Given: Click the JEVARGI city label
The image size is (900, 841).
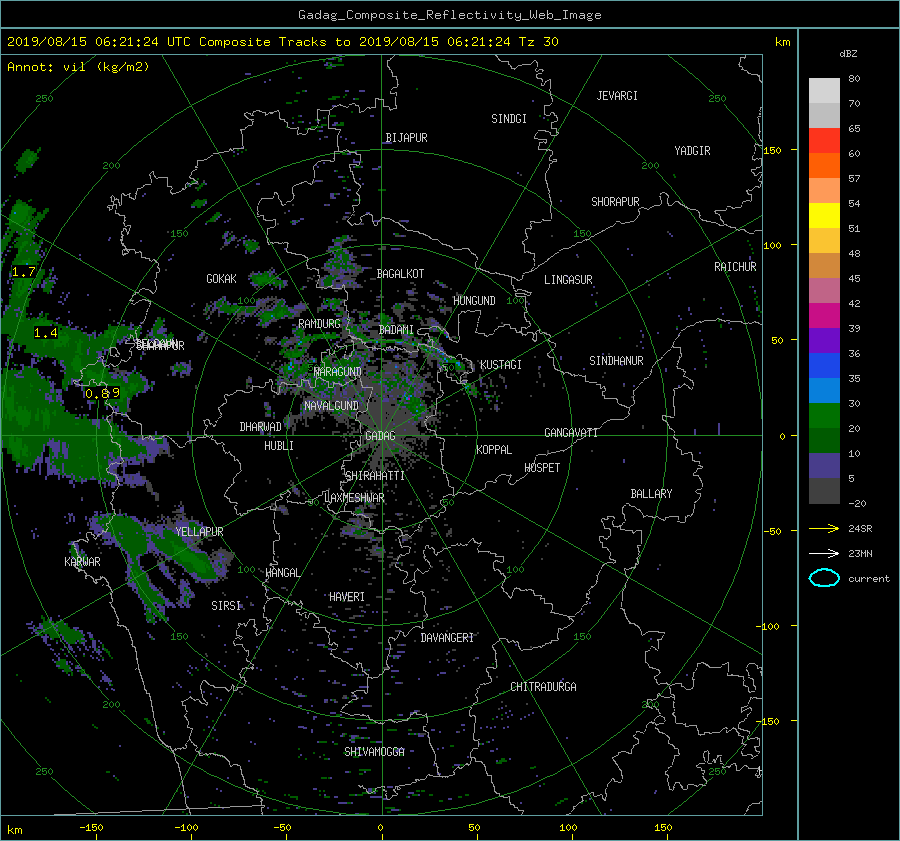Looking at the screenshot, I should point(617,96).
